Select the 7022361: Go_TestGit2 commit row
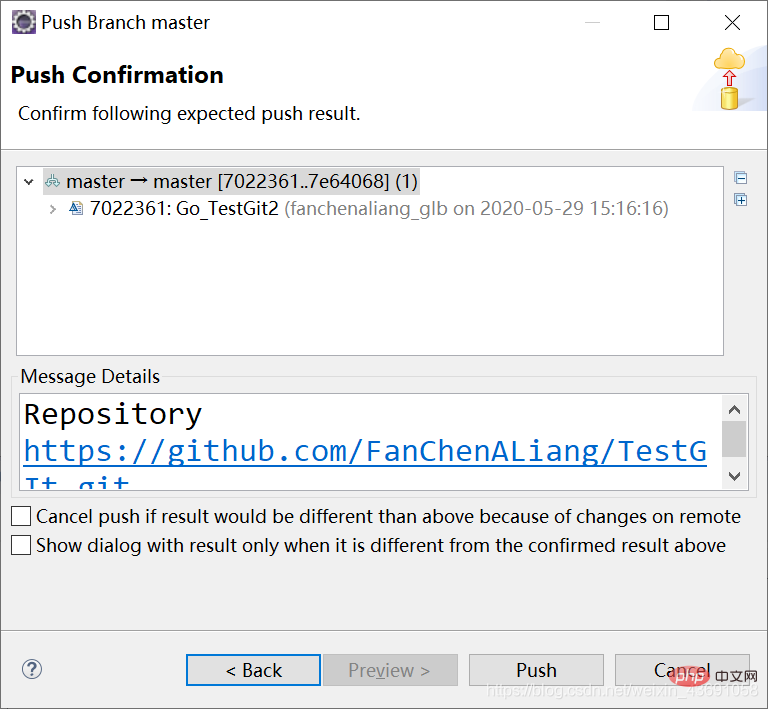The image size is (768, 709). click(x=379, y=209)
